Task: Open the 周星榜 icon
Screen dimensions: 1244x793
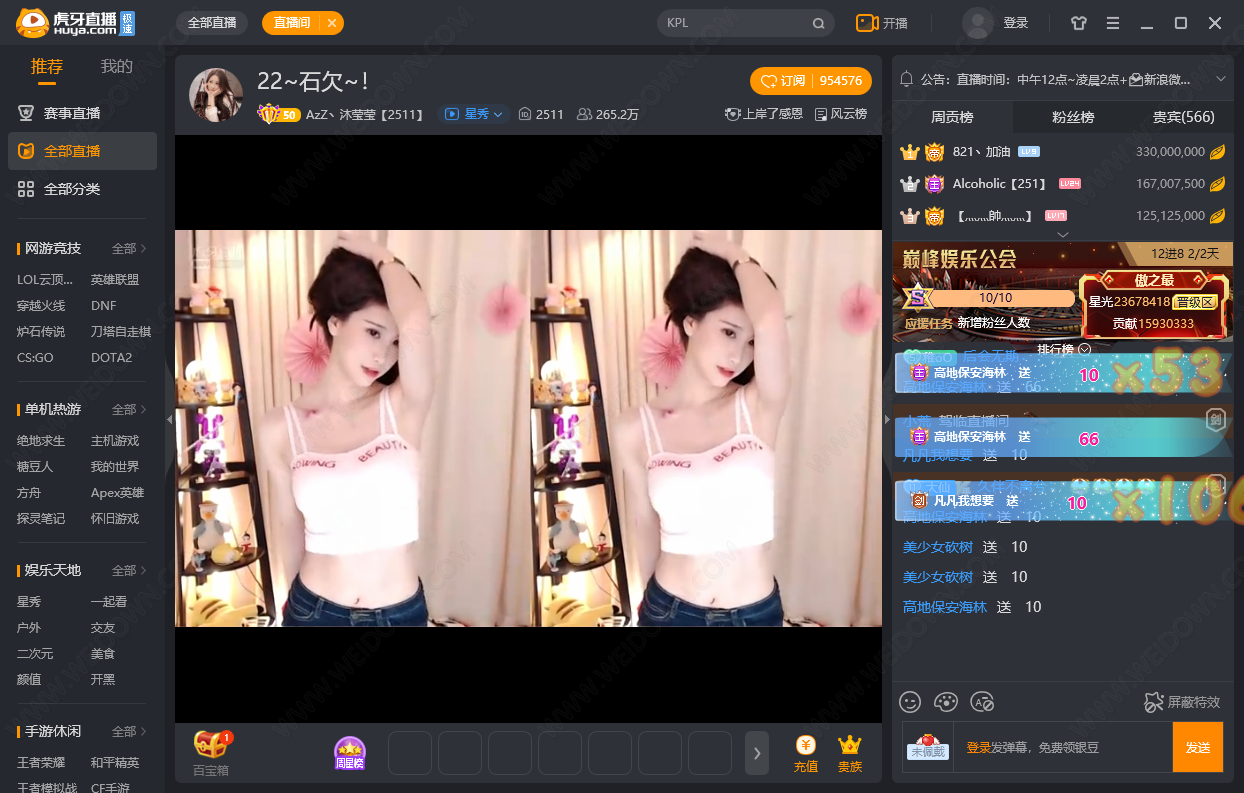Action: (x=350, y=753)
